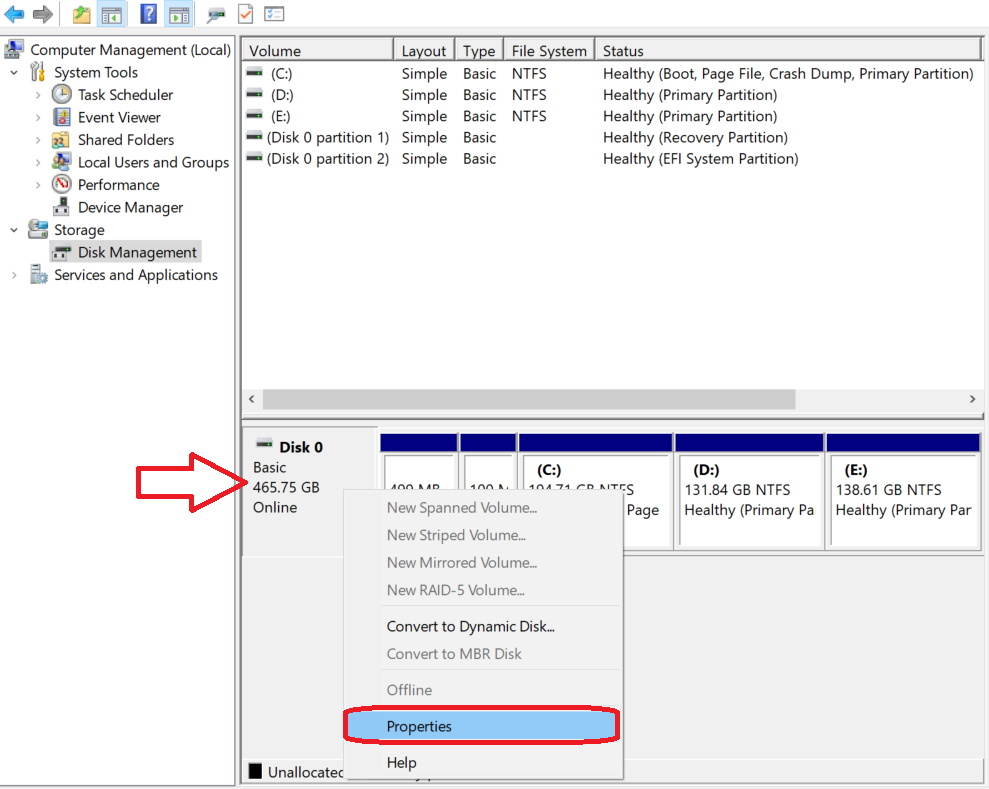The width and height of the screenshot is (989, 789).
Task: Click the drive icon beside (C:) volume
Action: [x=254, y=73]
